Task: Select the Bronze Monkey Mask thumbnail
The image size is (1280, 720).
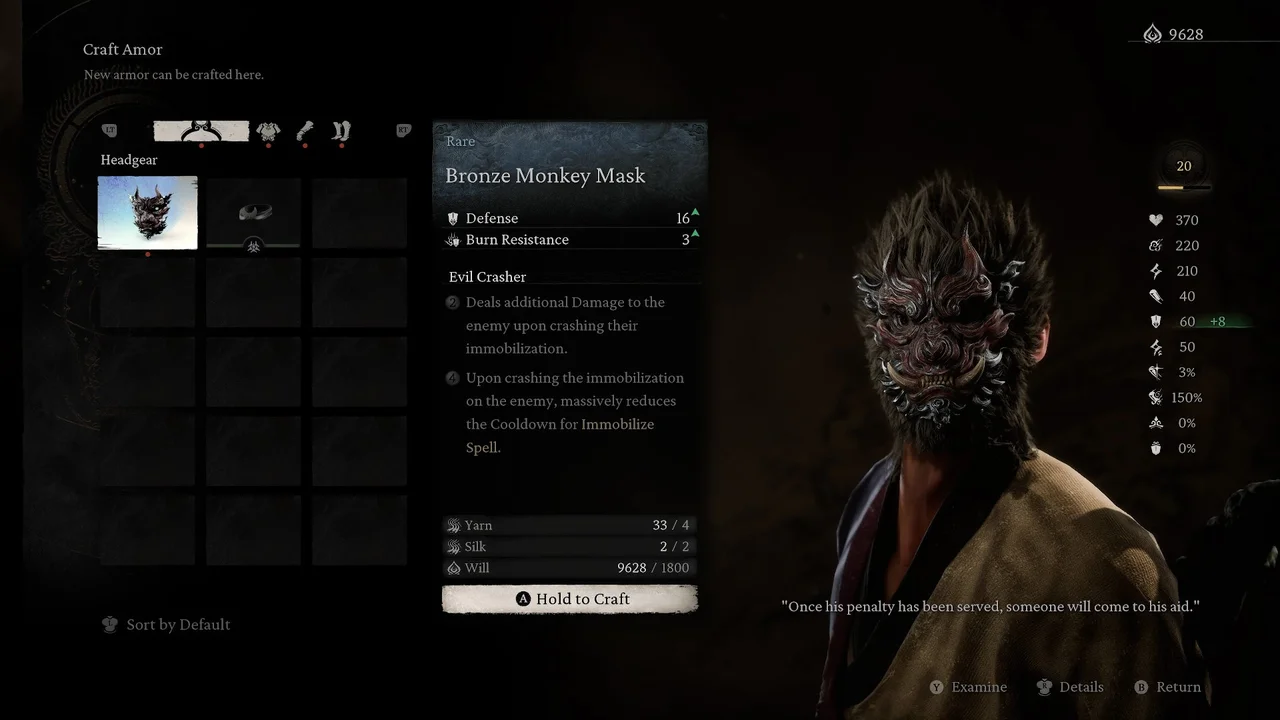Action: click(147, 212)
